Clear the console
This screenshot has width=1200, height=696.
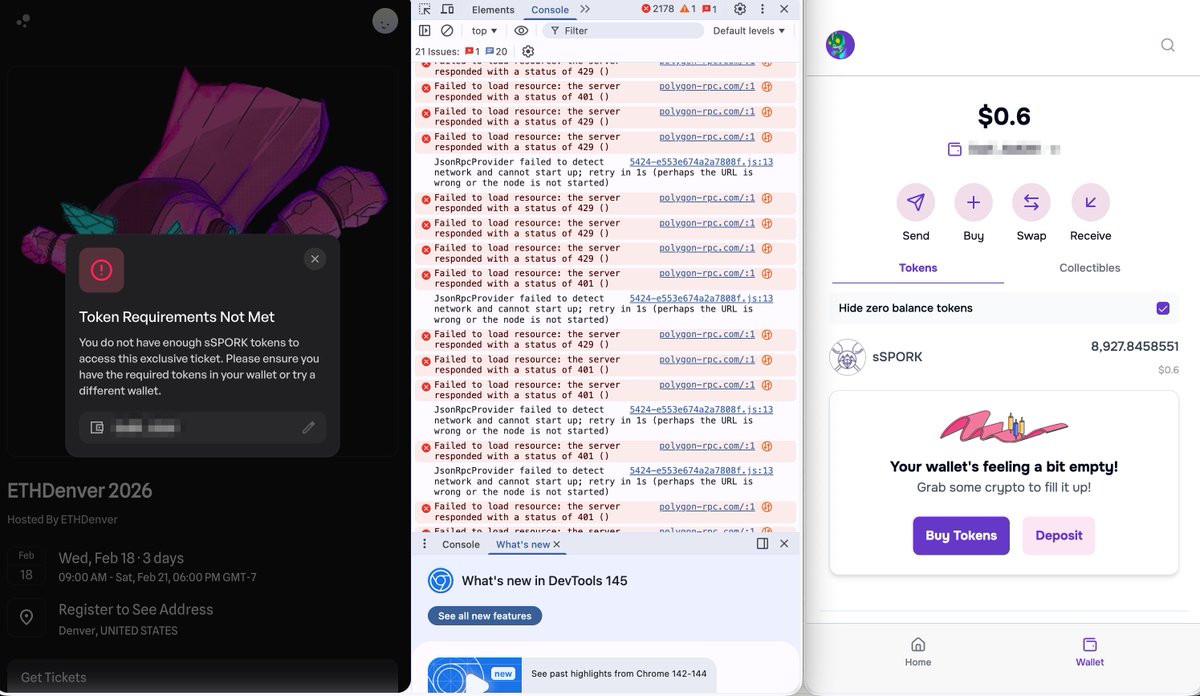pyautogui.click(x=447, y=31)
